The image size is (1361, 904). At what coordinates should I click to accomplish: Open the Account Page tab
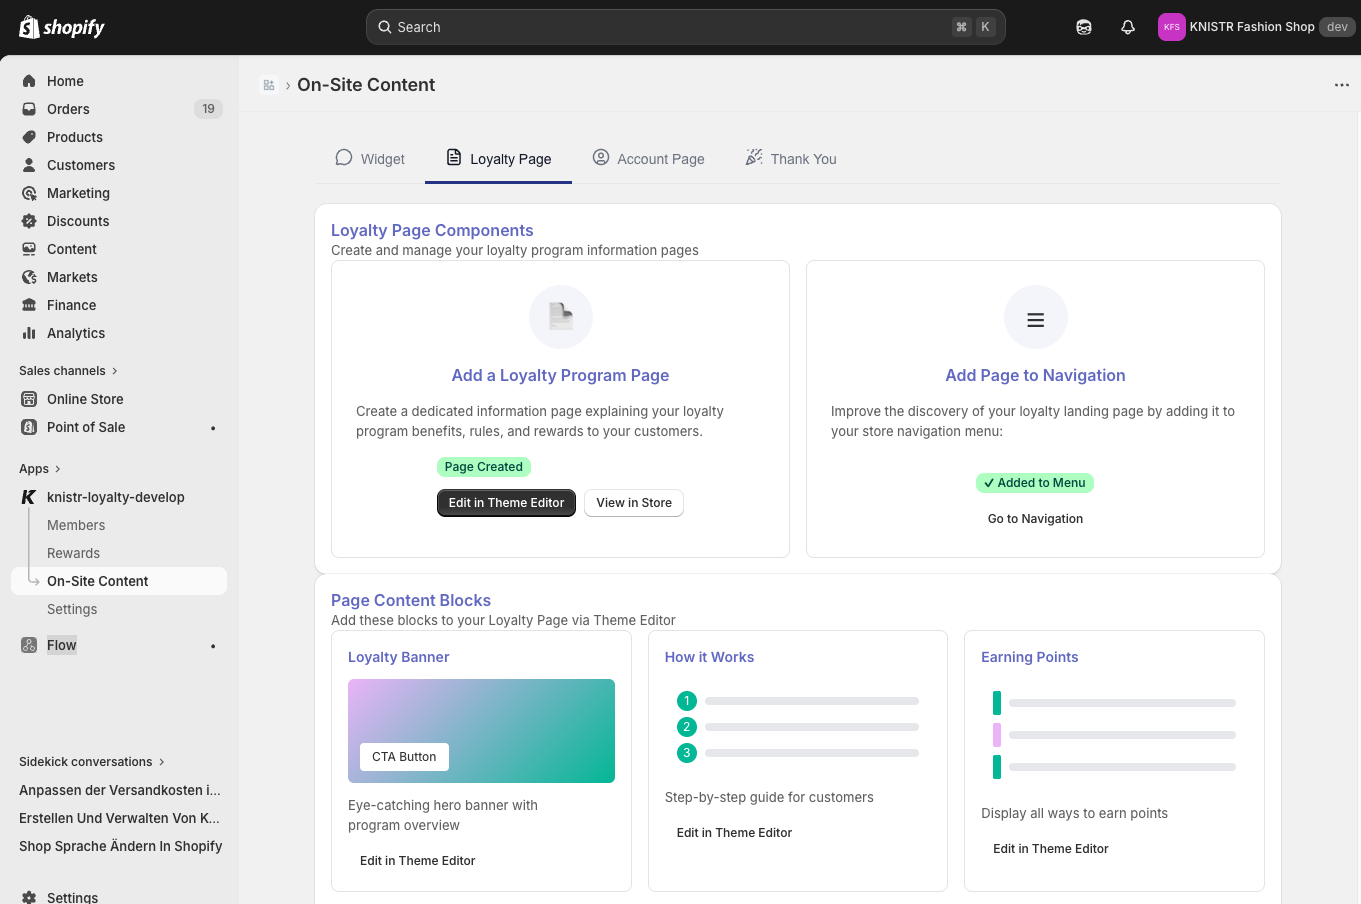(649, 158)
